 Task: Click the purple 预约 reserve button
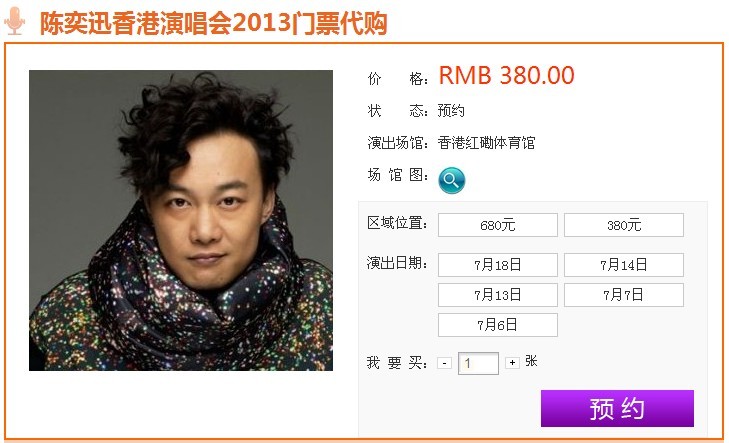[x=617, y=409]
